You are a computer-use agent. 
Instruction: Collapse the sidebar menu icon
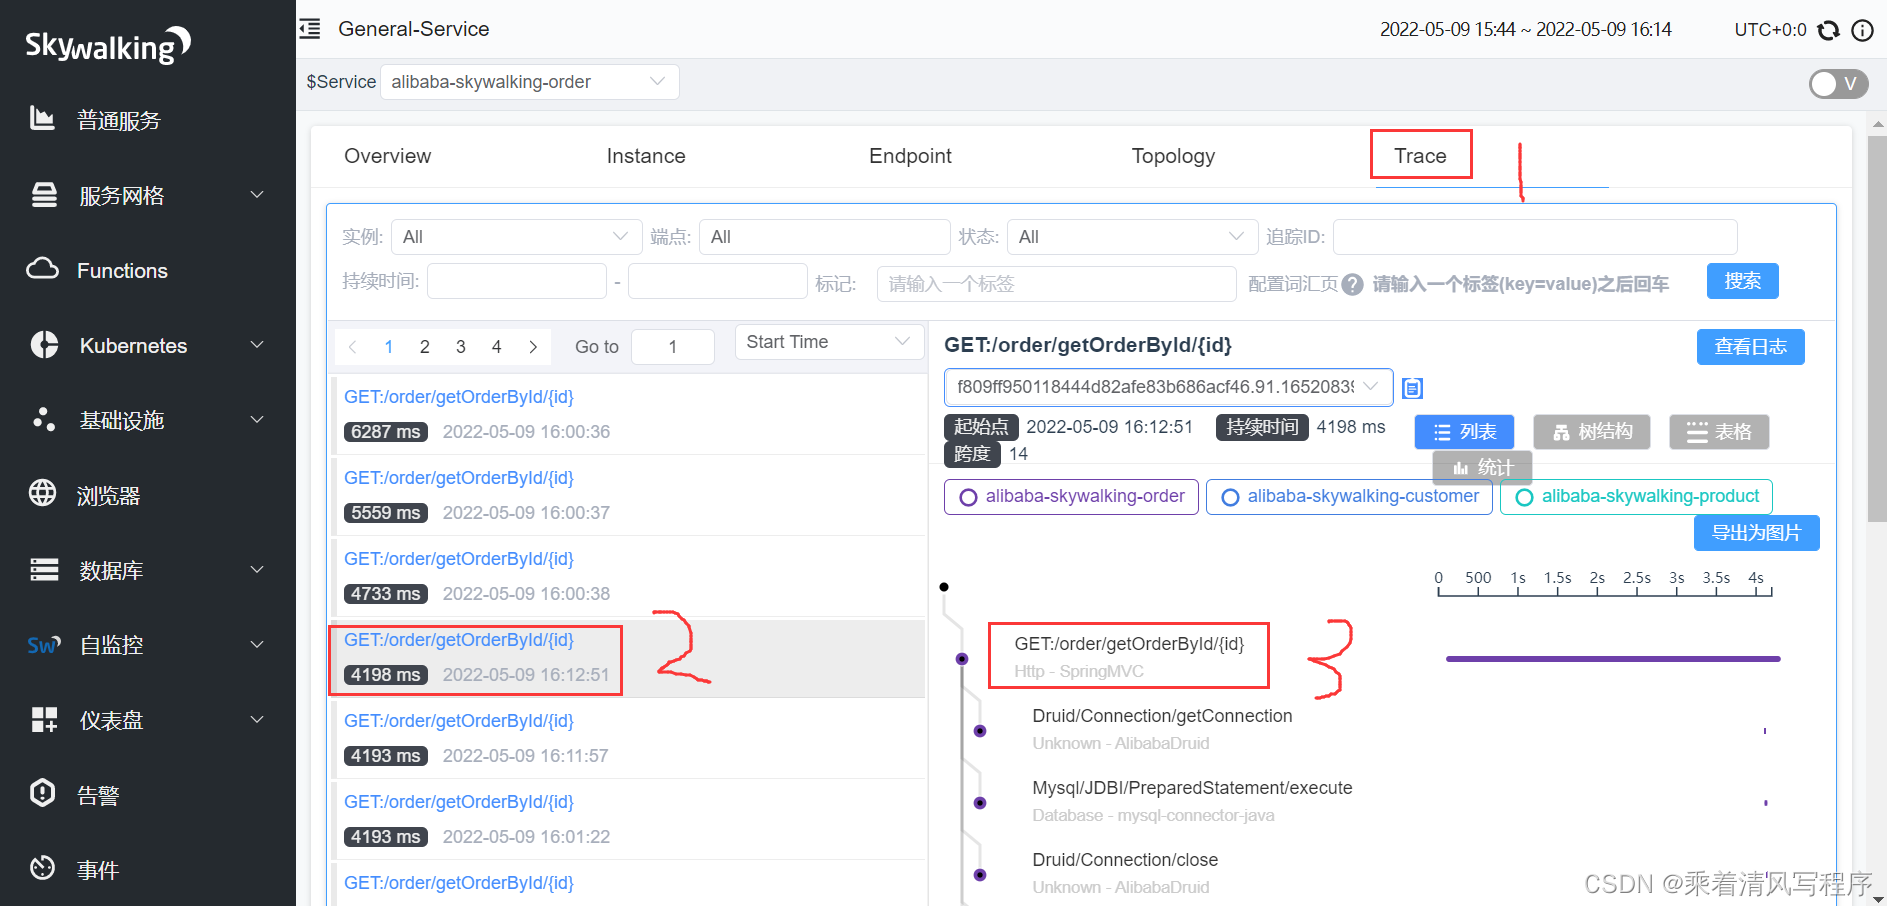click(x=310, y=29)
